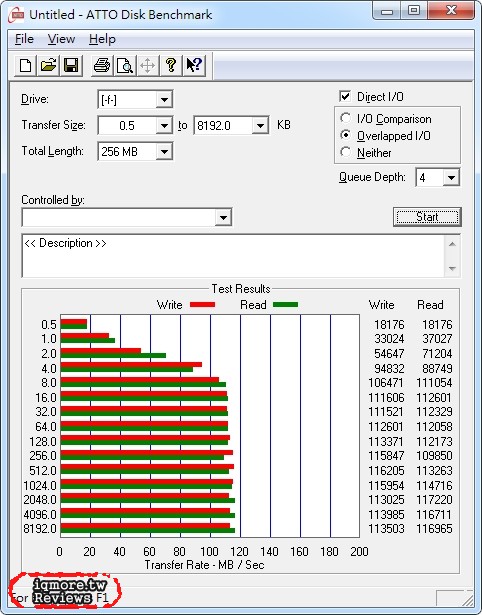482x615 pixels.
Task: Click the Write value 18176 for 0.5 KB
Action: pyautogui.click(x=389, y=325)
